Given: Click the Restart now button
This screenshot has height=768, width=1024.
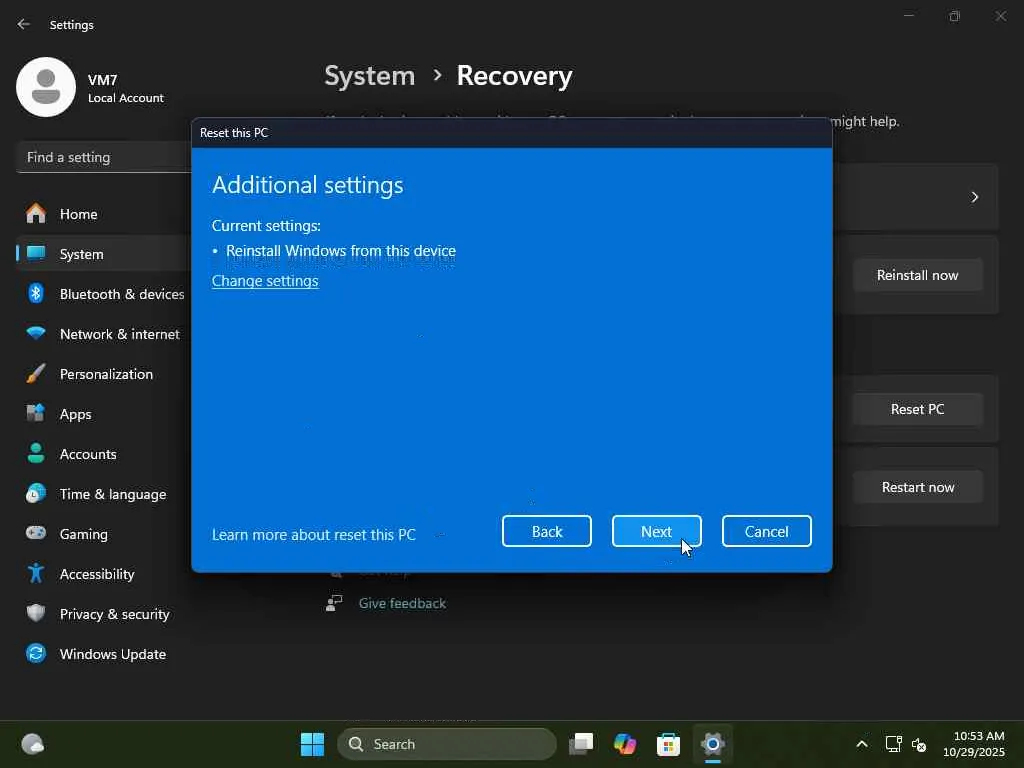Looking at the screenshot, I should pos(918,487).
